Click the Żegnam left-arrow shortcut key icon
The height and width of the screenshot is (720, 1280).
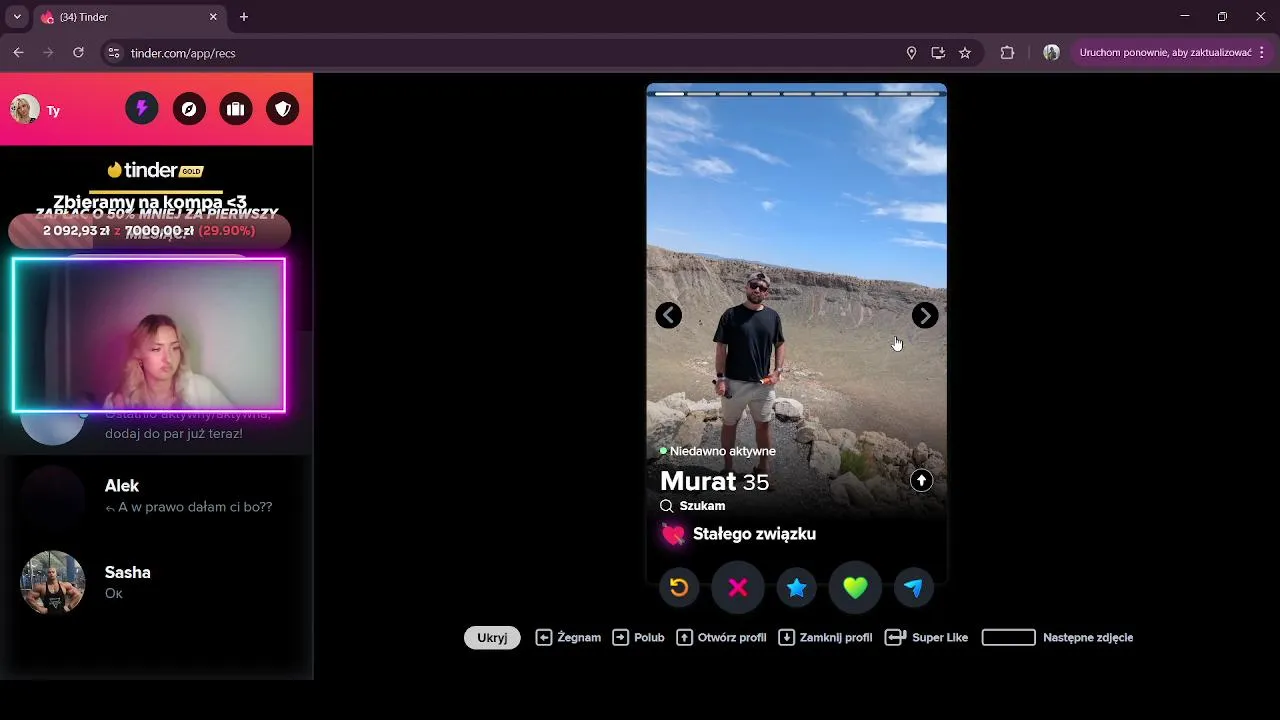[x=544, y=637]
